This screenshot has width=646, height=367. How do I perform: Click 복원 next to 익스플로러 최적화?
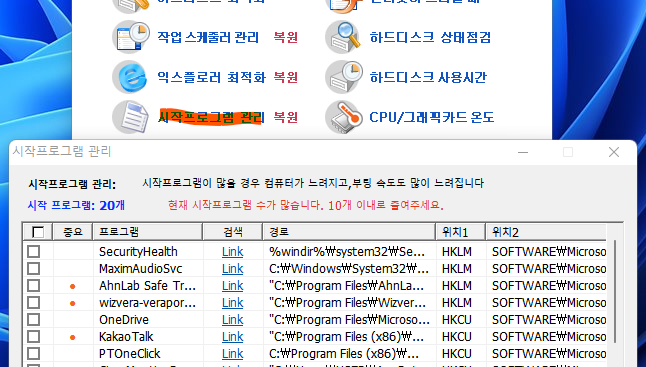tap(286, 77)
